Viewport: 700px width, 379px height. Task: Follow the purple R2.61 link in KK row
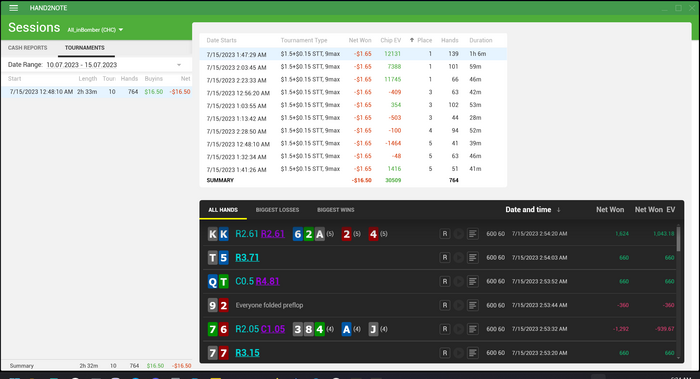click(273, 234)
